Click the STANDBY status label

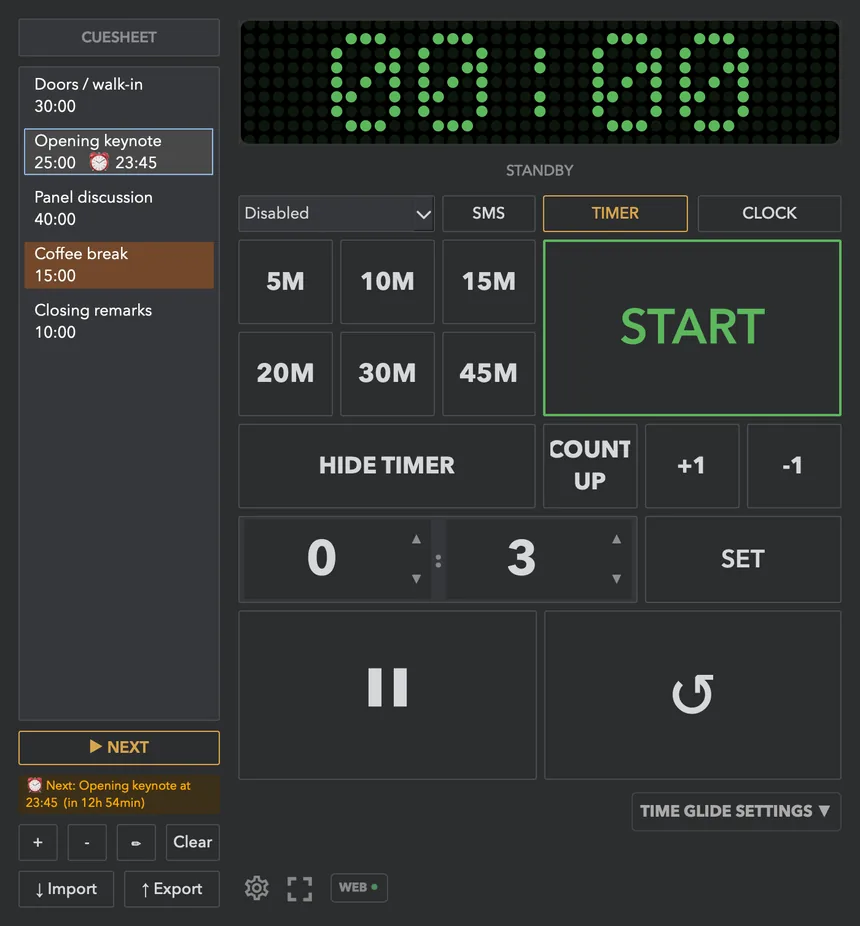pyautogui.click(x=539, y=171)
